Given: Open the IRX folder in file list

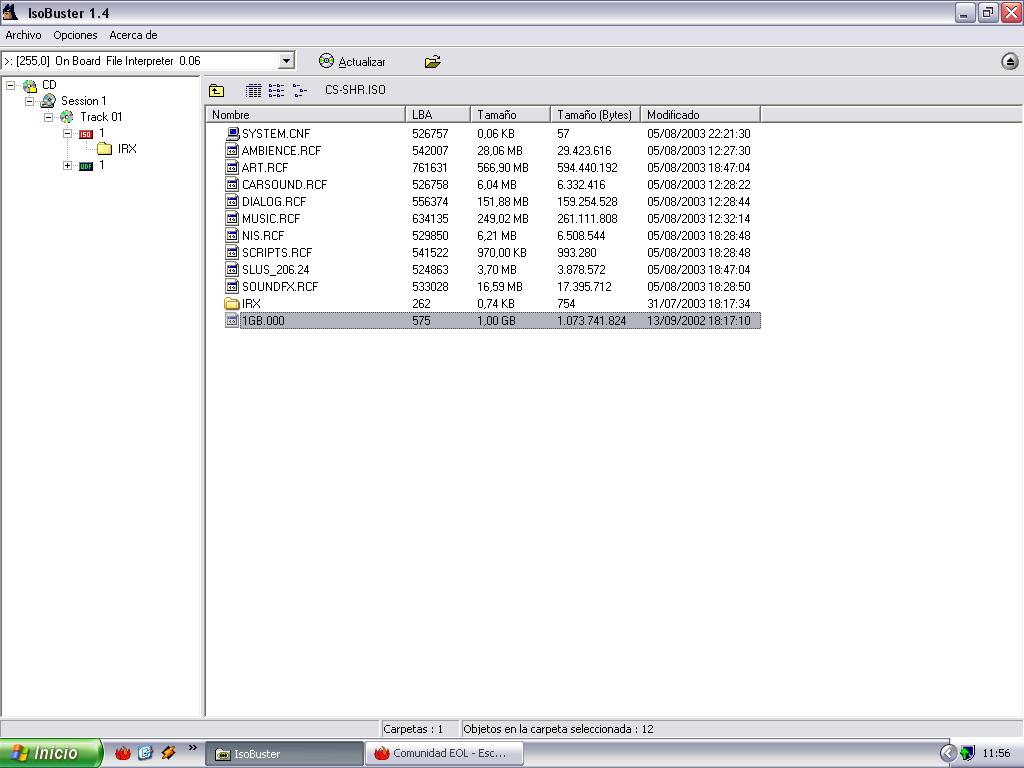Looking at the screenshot, I should coord(250,304).
